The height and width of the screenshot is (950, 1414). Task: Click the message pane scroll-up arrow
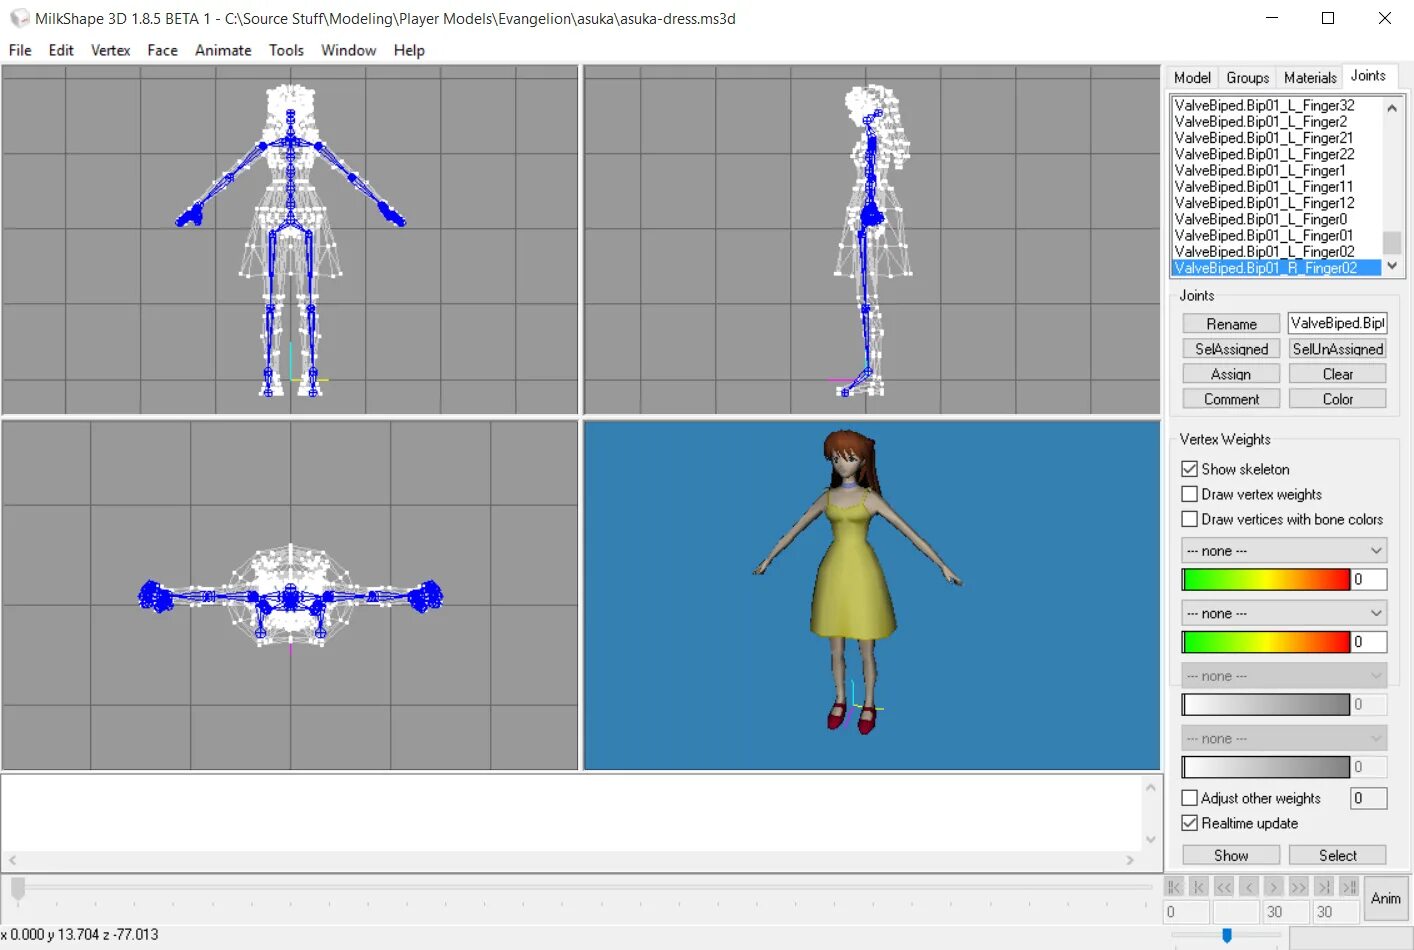click(1150, 788)
